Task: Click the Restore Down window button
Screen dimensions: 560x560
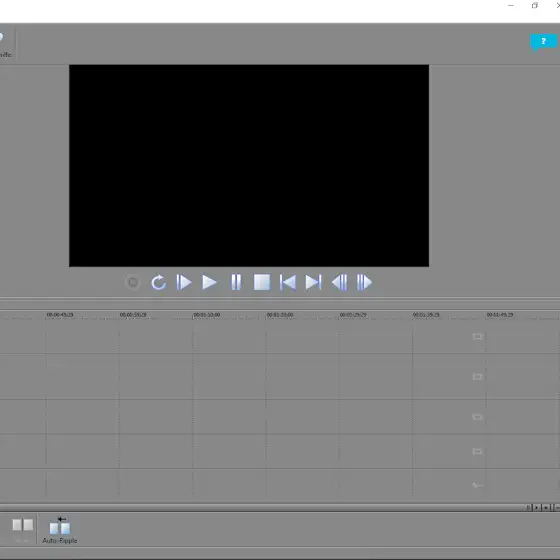Action: [x=535, y=5]
